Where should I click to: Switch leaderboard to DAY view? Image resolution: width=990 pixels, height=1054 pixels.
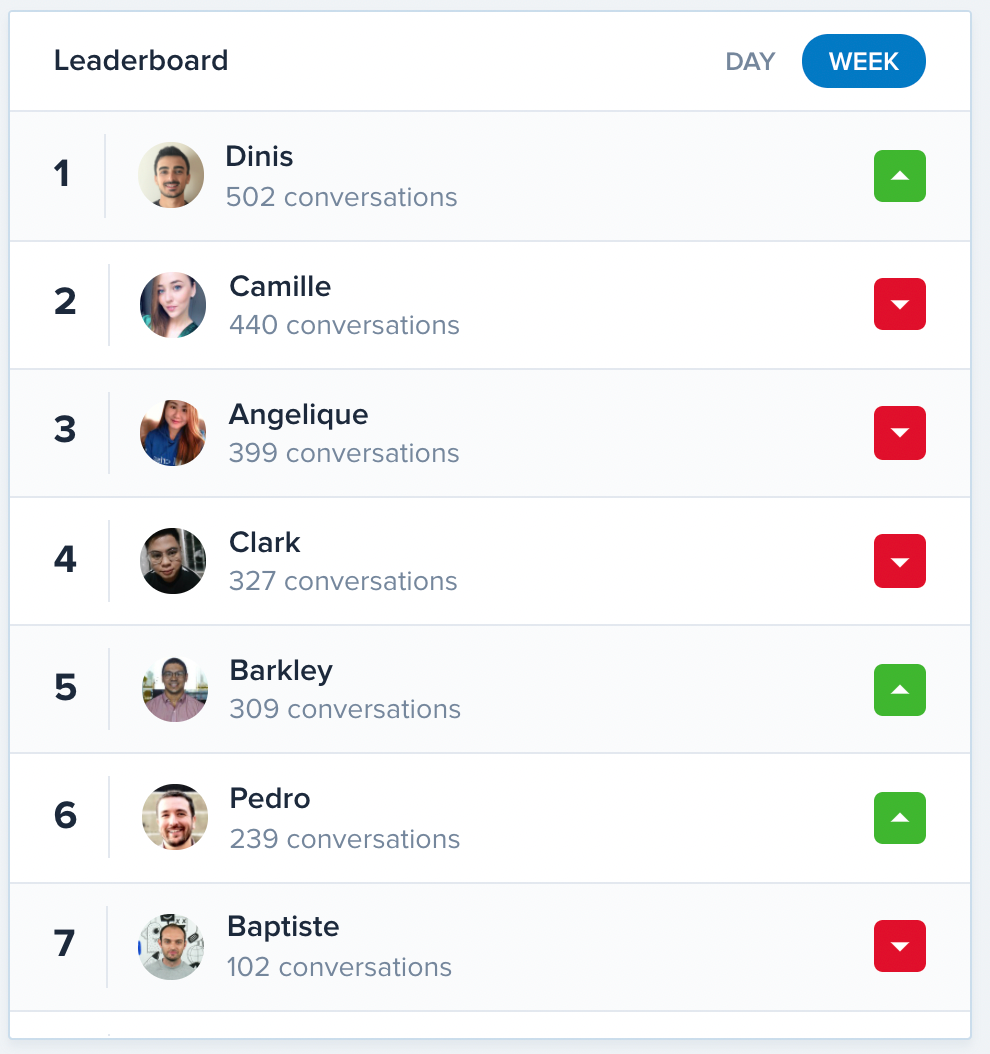pos(750,61)
